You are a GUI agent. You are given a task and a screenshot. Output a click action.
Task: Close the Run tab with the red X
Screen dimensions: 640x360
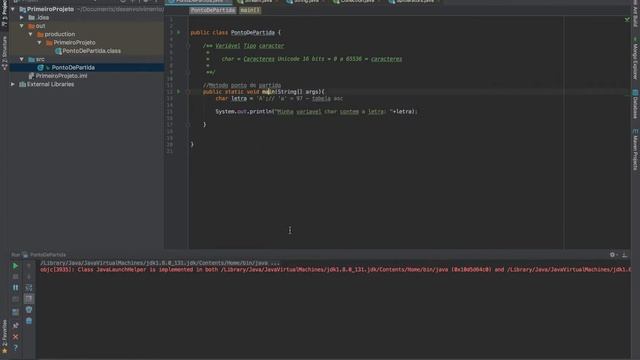click(x=15, y=337)
